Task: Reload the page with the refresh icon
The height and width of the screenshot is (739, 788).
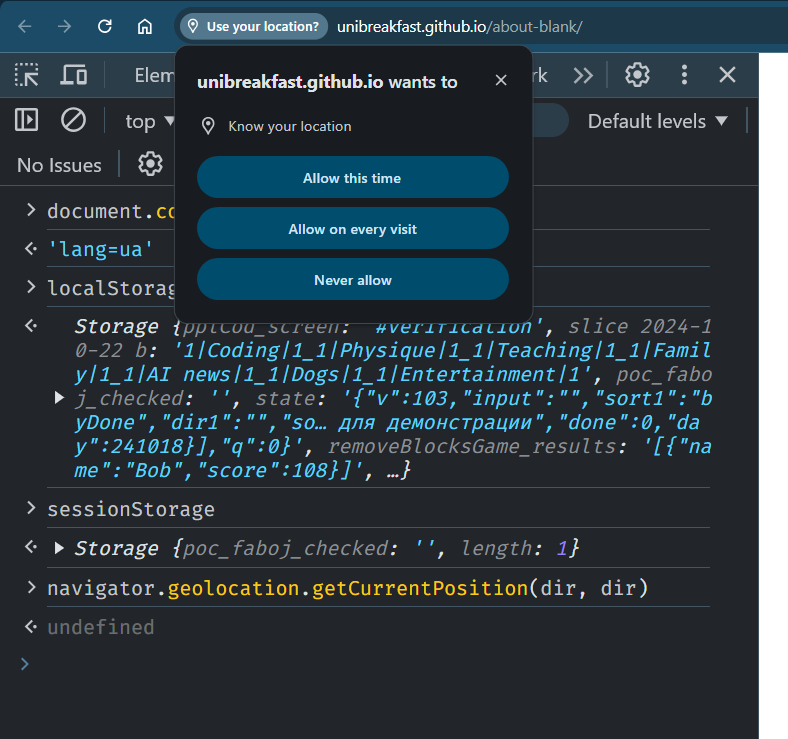Action: [x=105, y=26]
